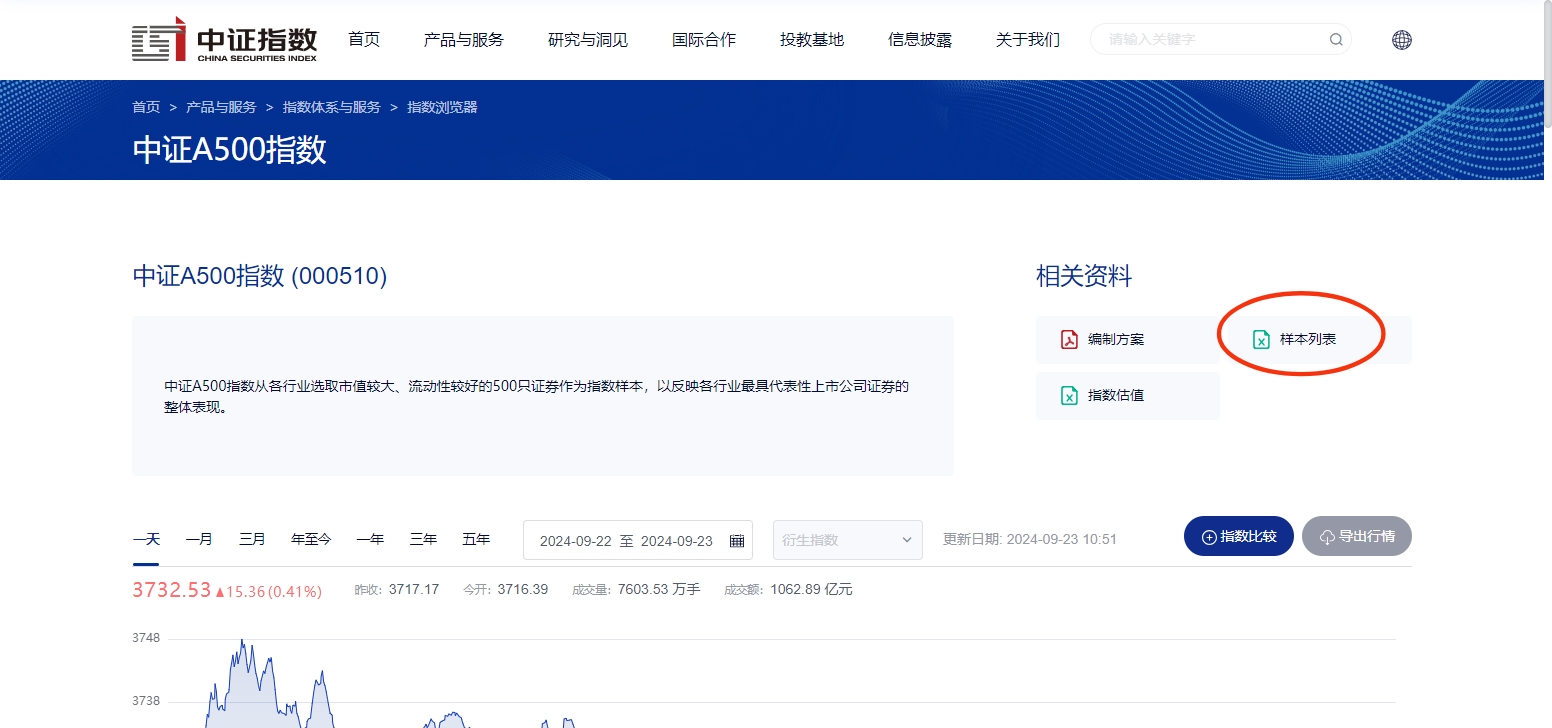Image resolution: width=1552 pixels, height=728 pixels.
Task: Click the 中证A500指数 (000510) heading
Action: coord(259,276)
